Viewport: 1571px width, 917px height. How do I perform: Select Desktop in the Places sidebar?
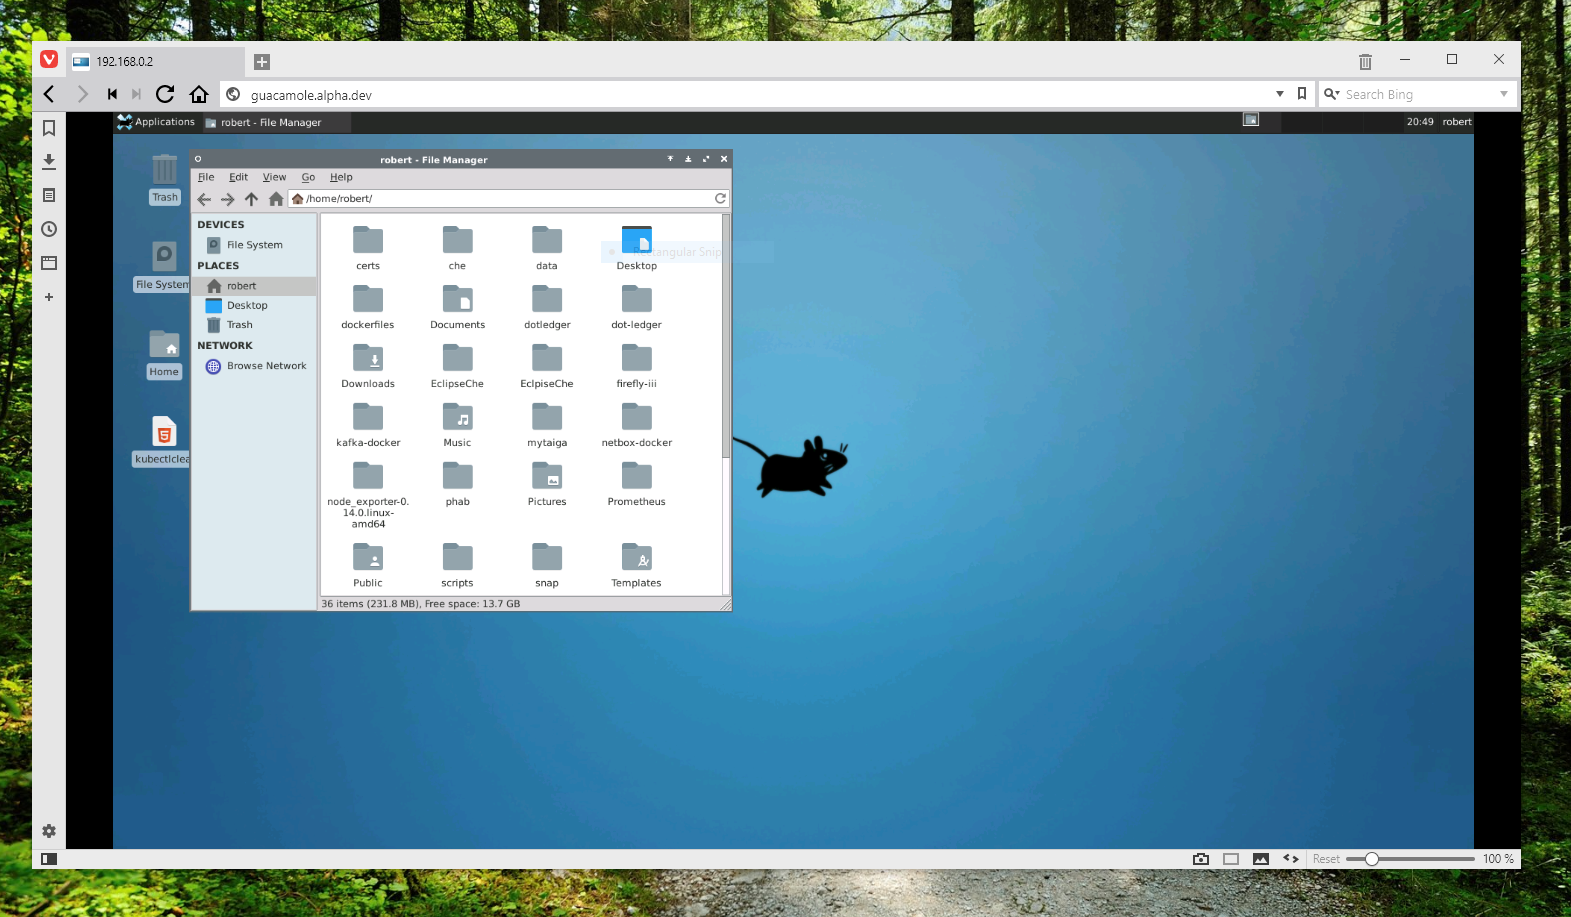point(254,305)
